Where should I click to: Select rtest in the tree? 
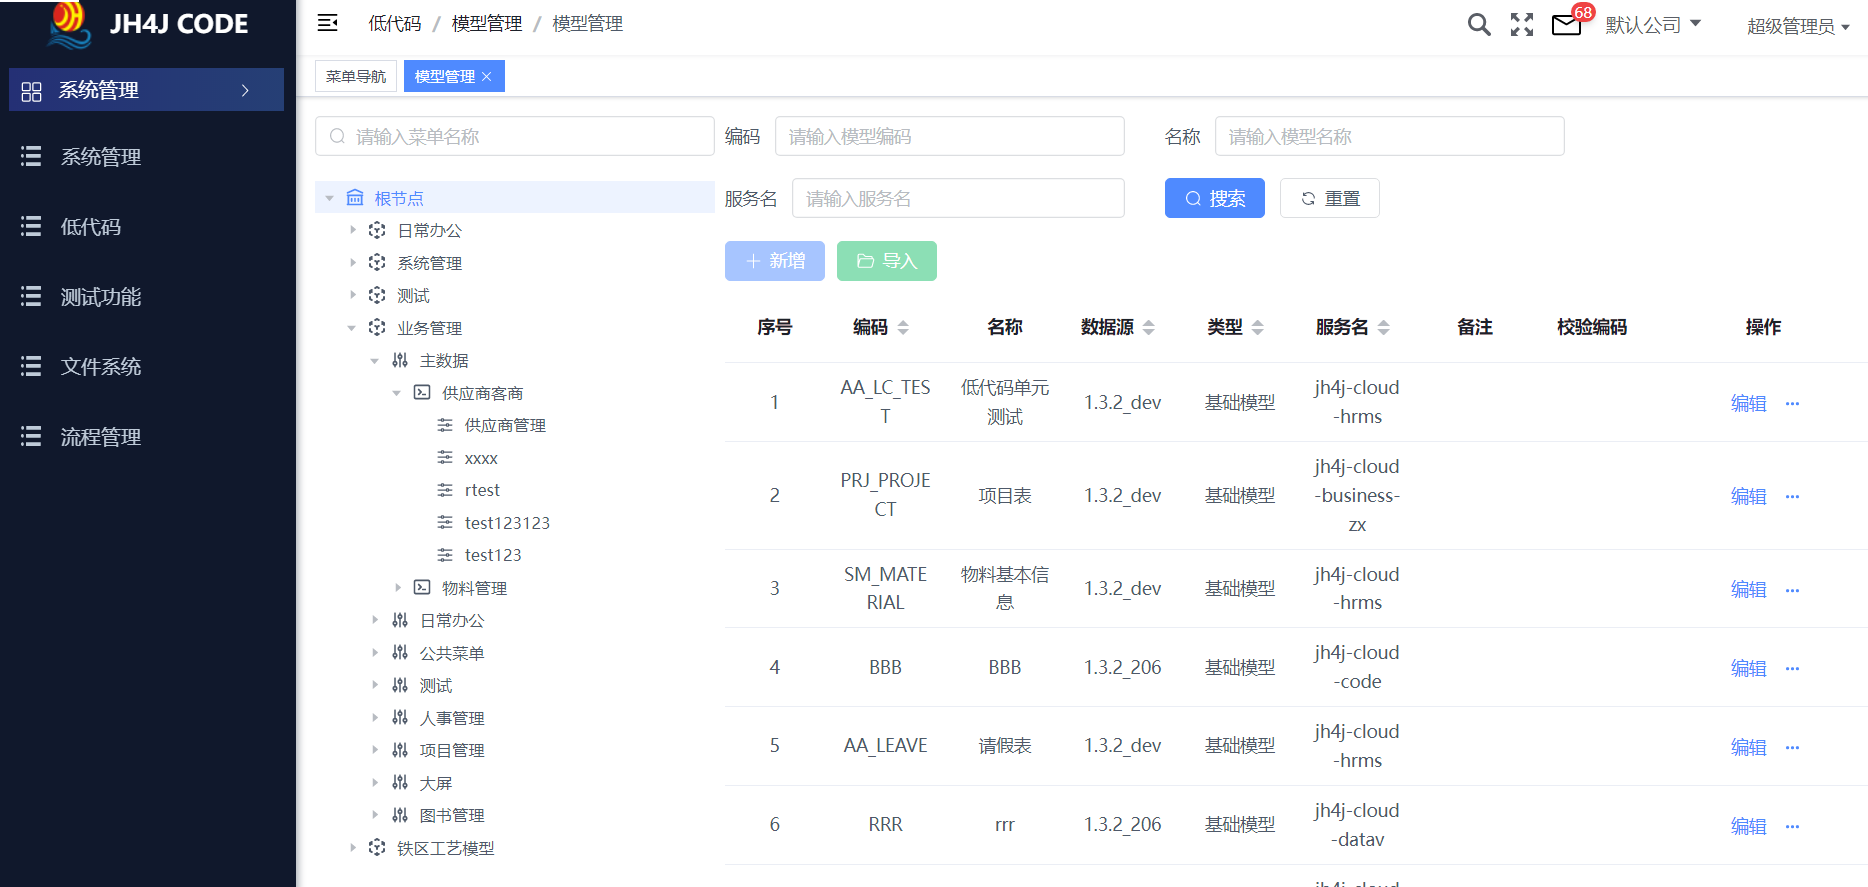pyautogui.click(x=482, y=490)
